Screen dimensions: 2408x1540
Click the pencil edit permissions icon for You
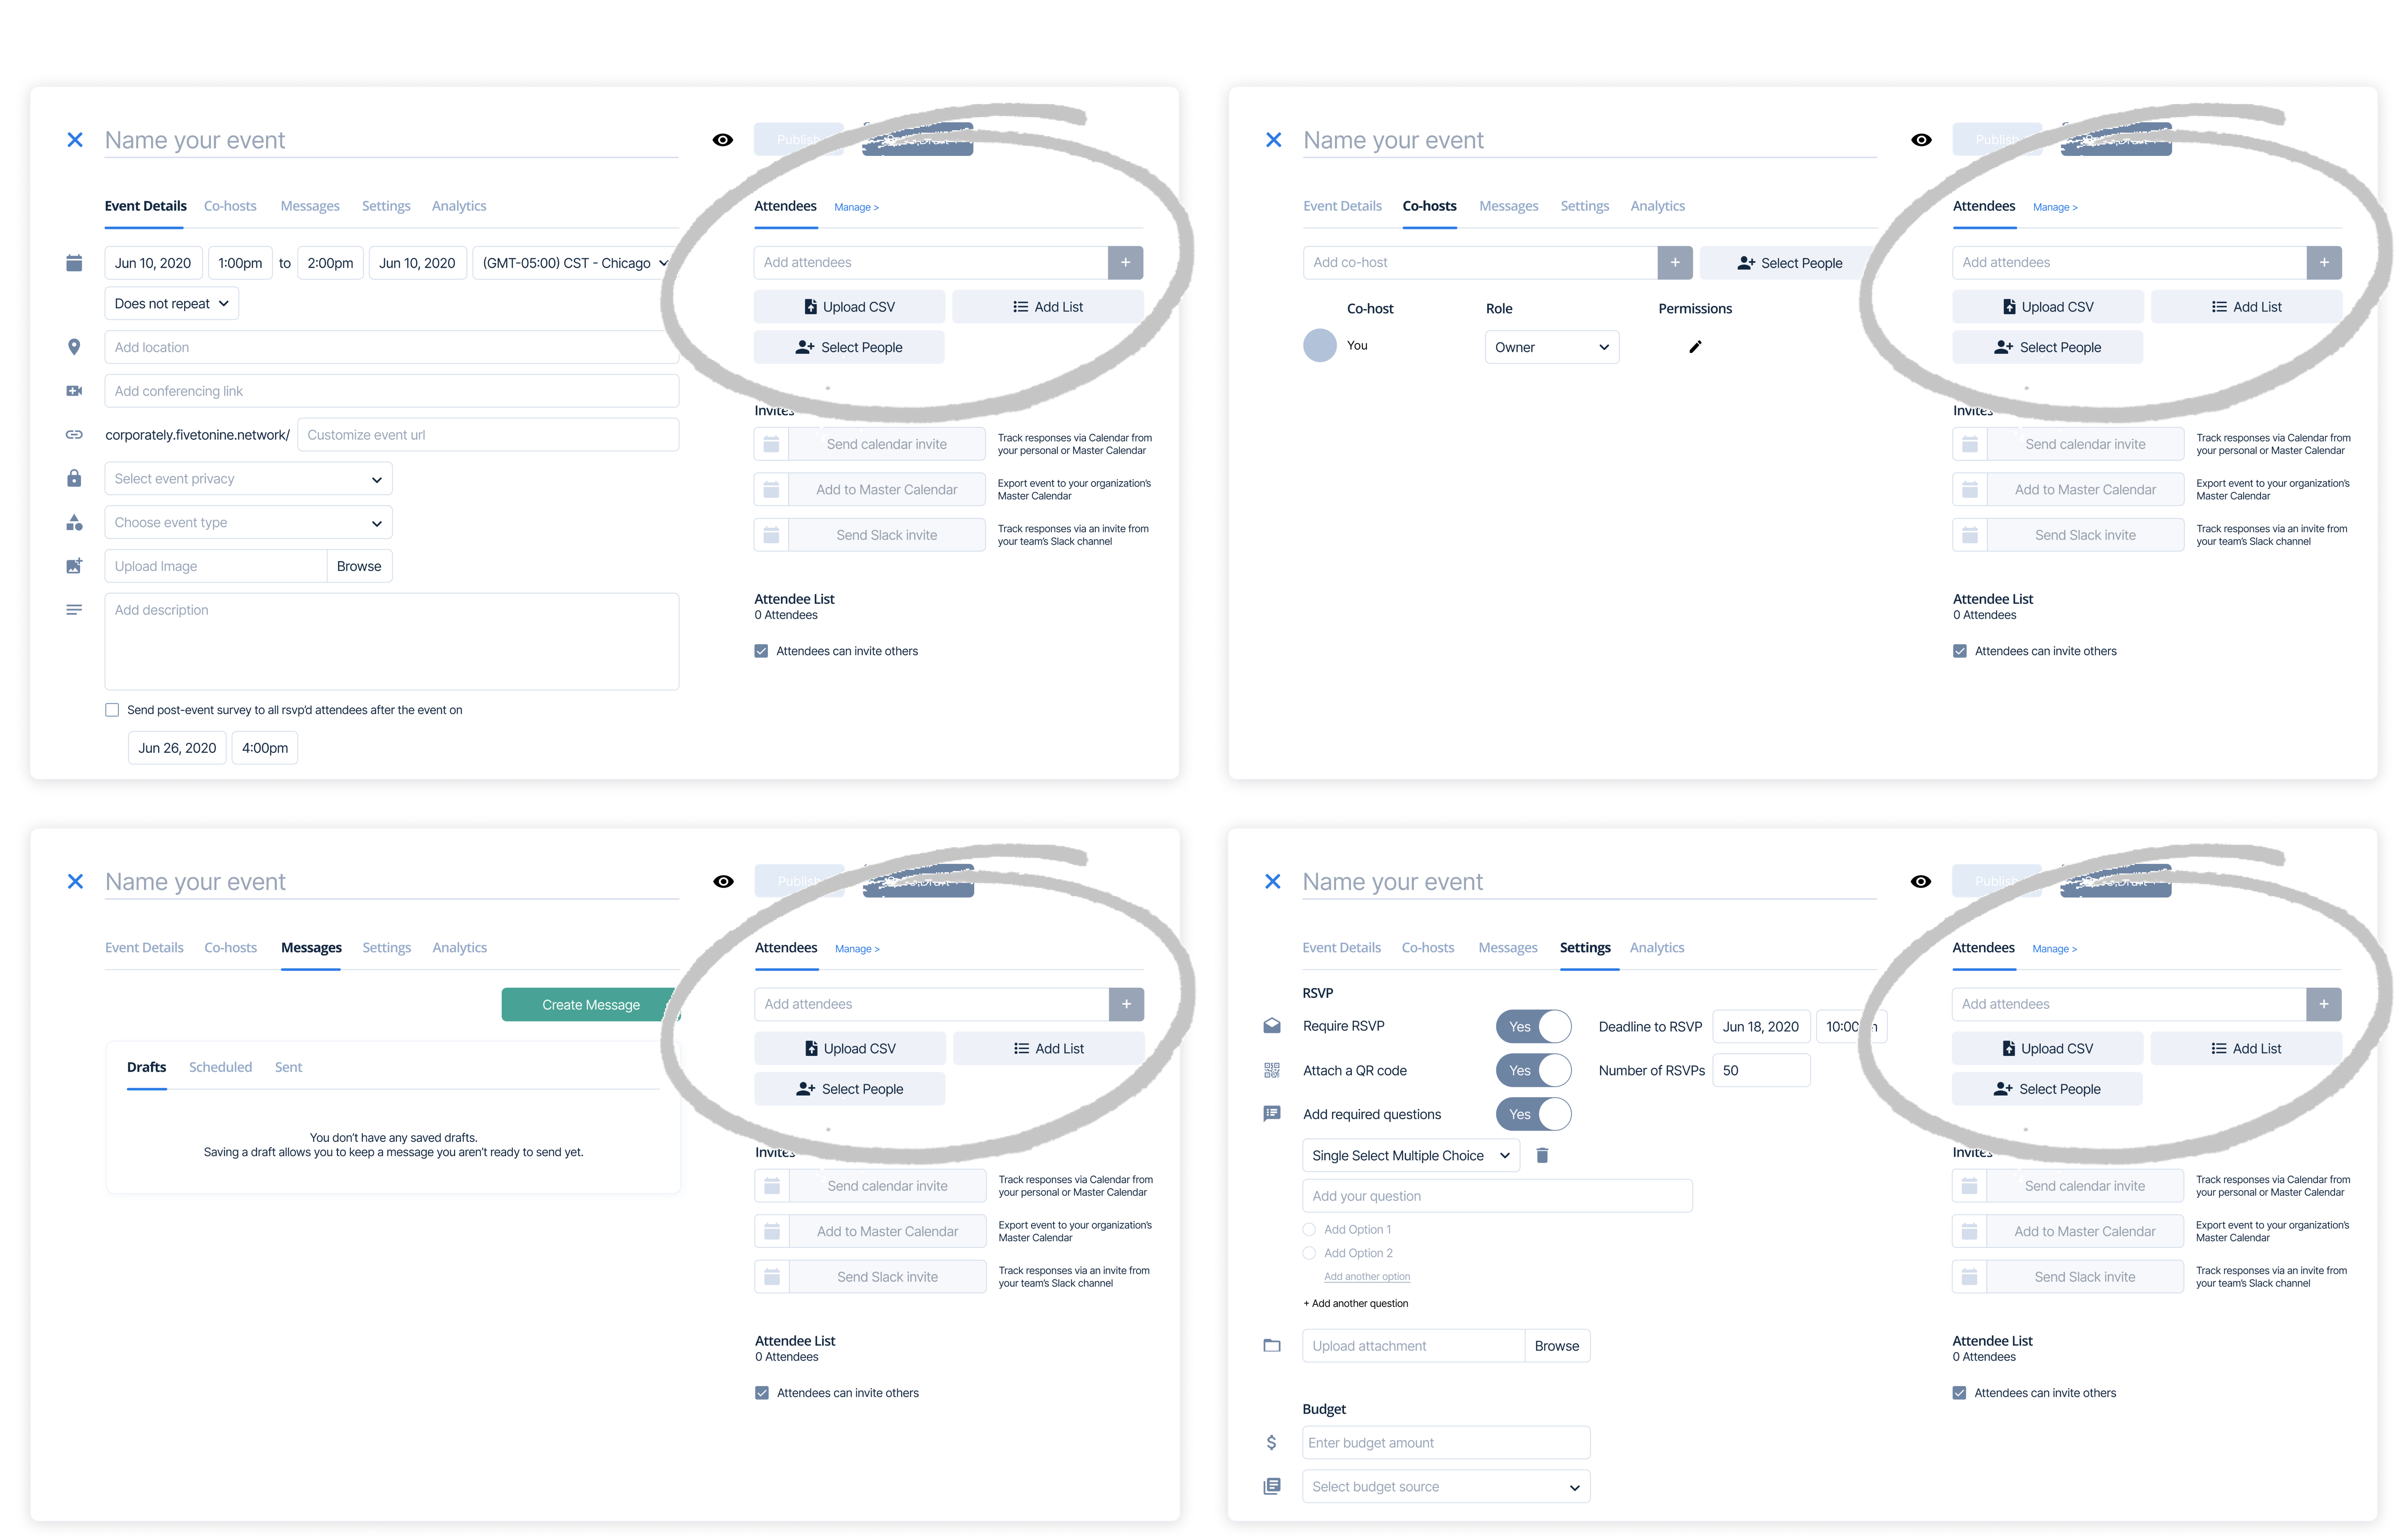(1695, 347)
